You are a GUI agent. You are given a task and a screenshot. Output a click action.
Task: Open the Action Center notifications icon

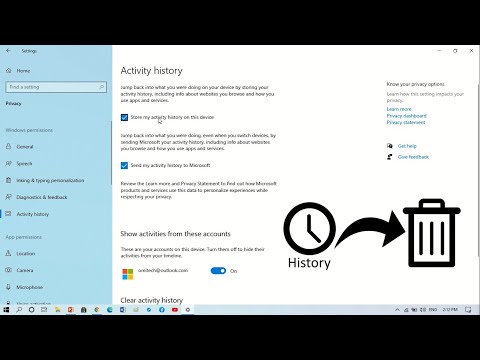468,310
